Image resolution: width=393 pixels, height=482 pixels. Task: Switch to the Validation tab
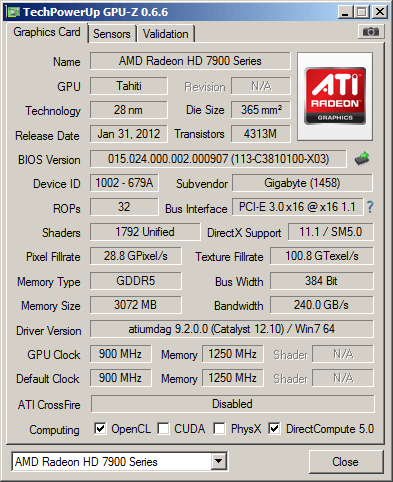166,34
